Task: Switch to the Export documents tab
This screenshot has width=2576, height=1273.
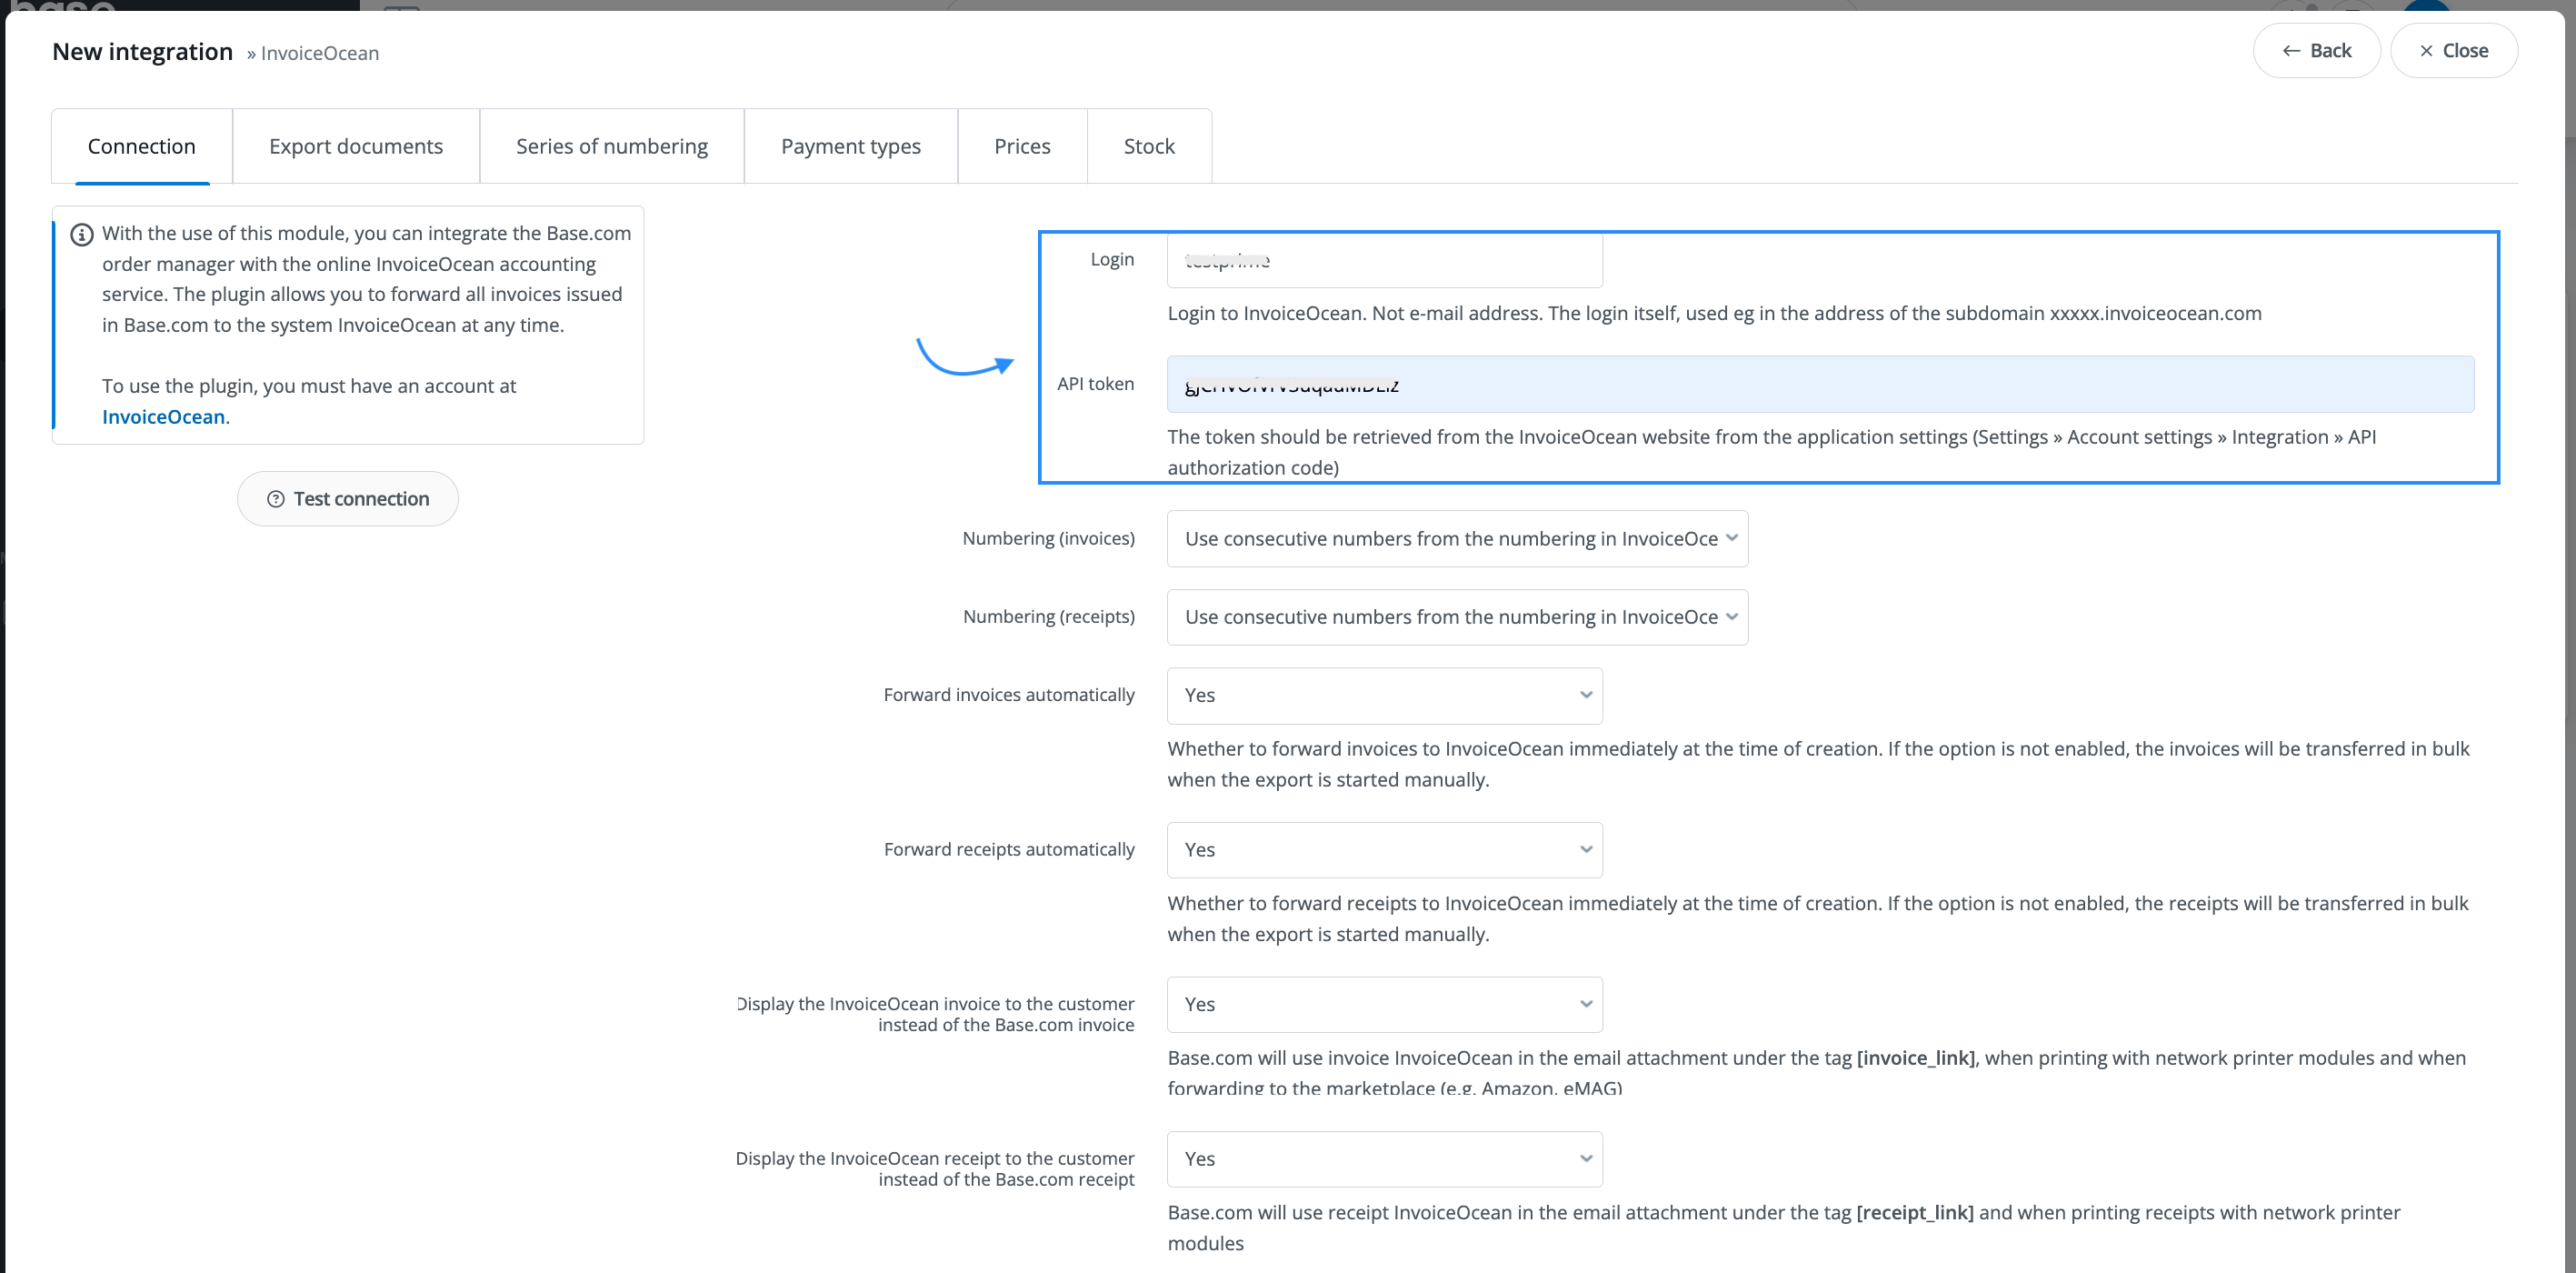Action: coord(355,146)
